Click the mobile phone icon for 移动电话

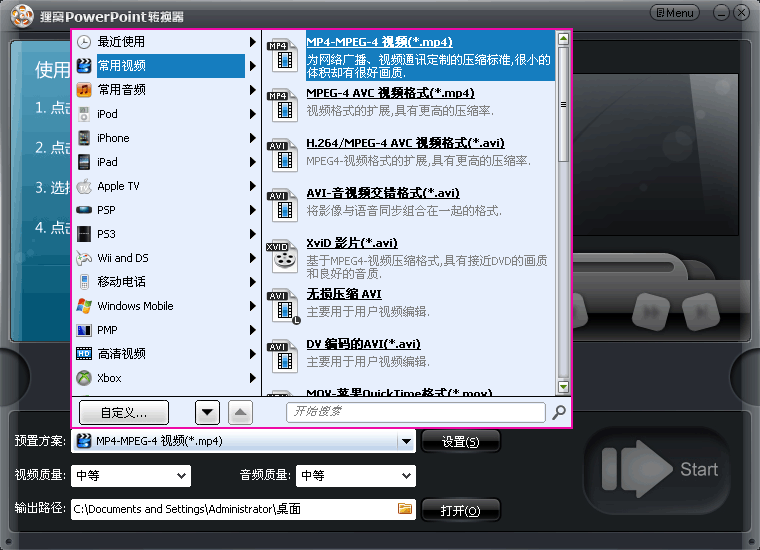84,282
